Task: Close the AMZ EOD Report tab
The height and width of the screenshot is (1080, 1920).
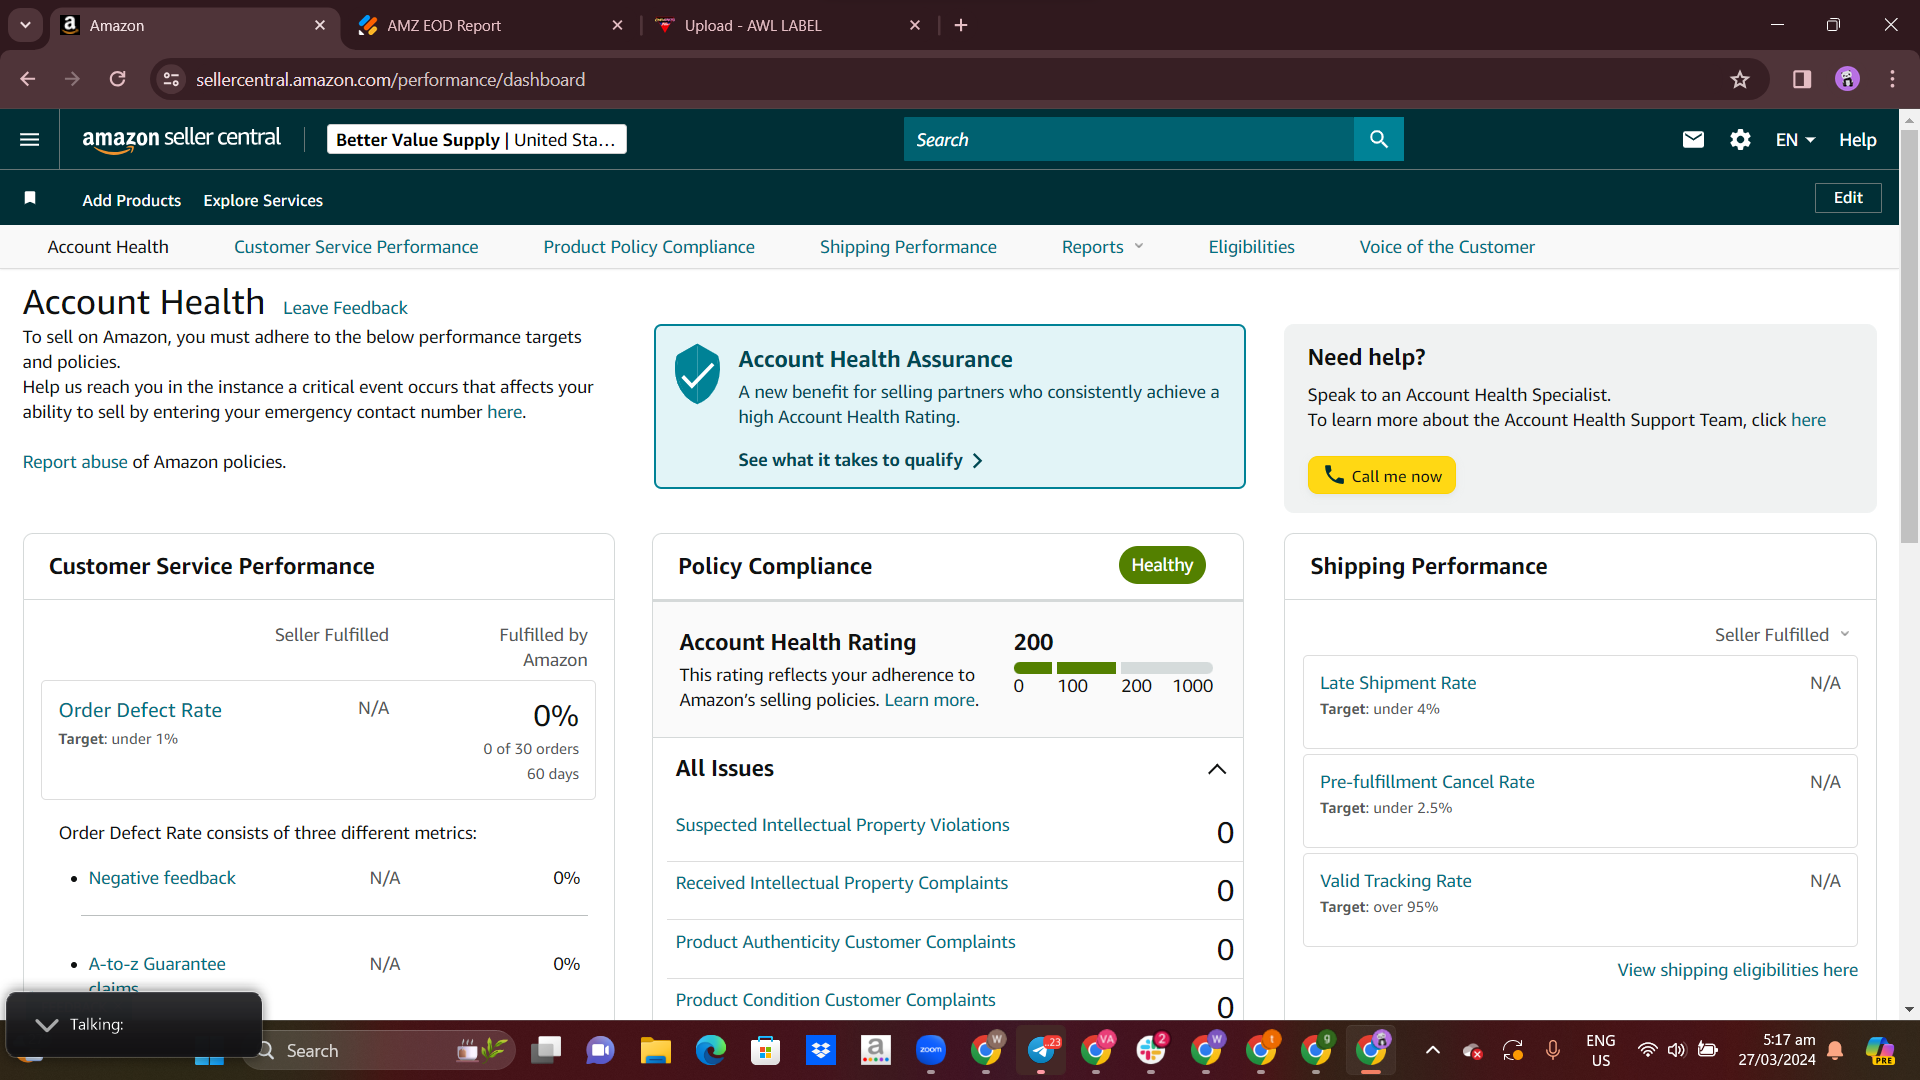Action: coord(617,26)
